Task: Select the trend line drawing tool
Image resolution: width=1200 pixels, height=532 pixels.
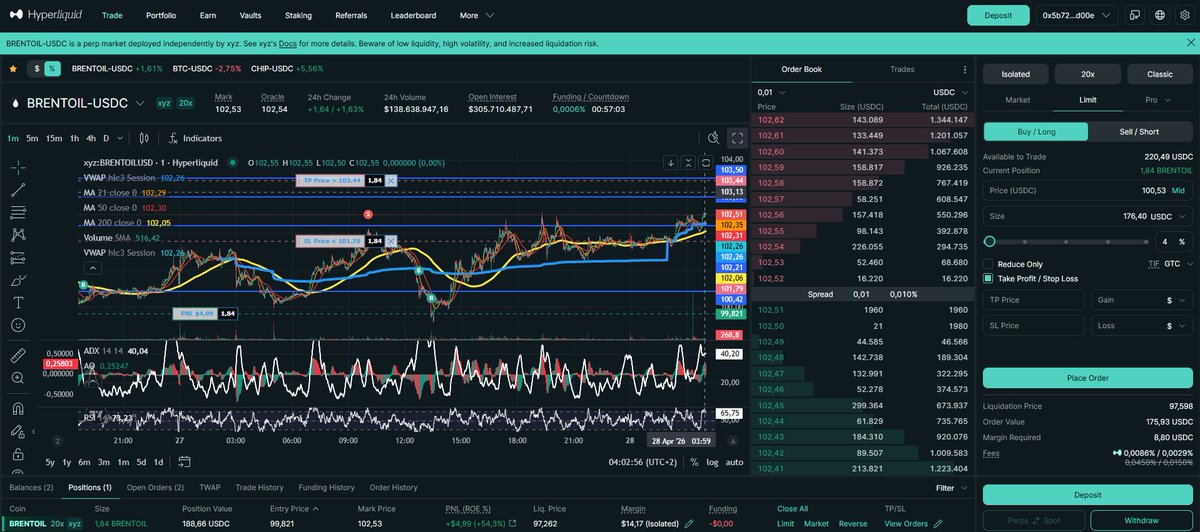Action: [x=18, y=190]
